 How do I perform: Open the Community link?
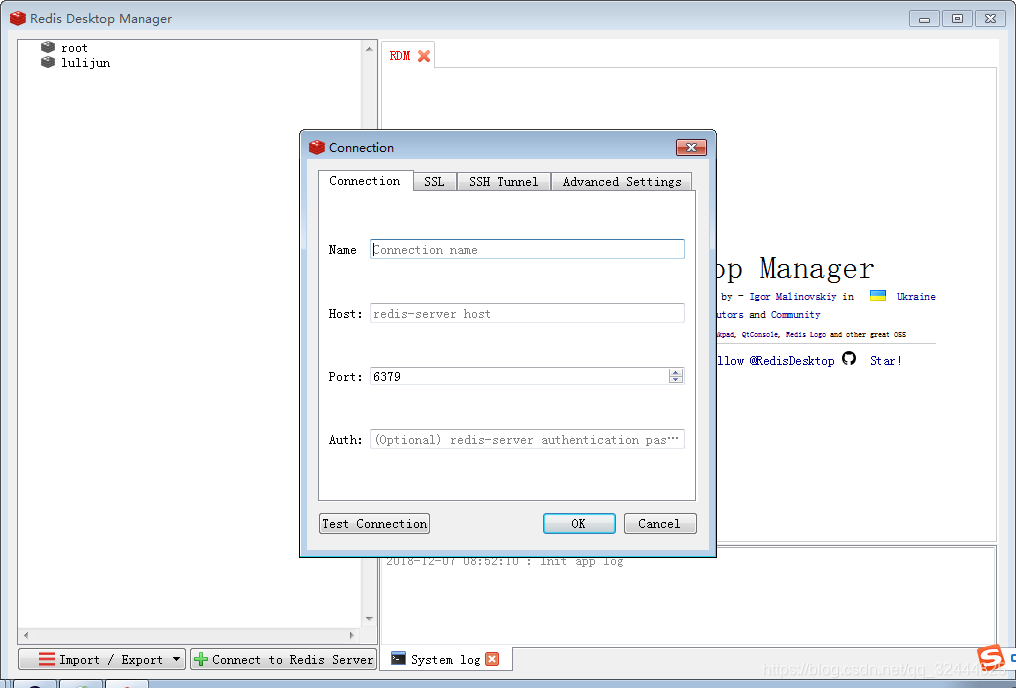pyautogui.click(x=795, y=315)
